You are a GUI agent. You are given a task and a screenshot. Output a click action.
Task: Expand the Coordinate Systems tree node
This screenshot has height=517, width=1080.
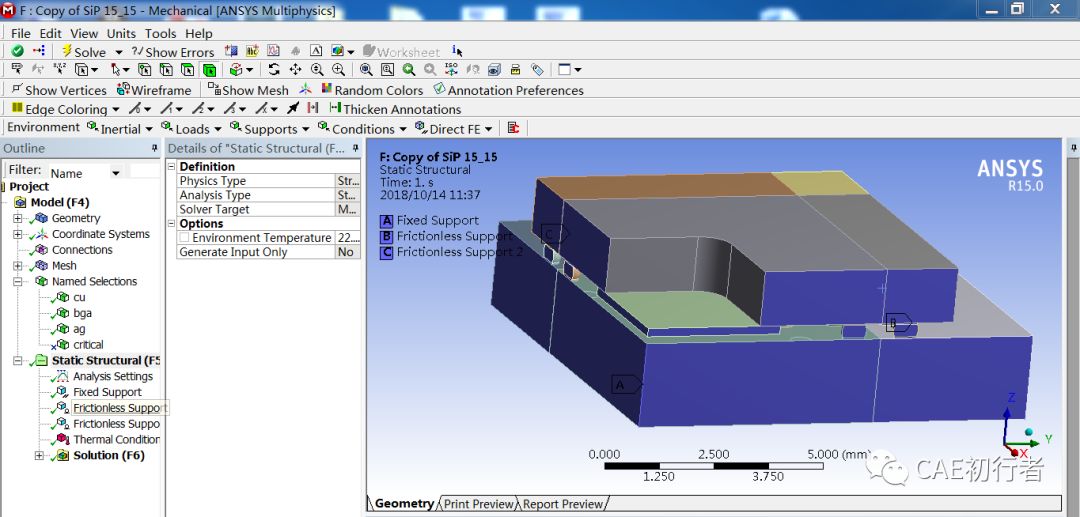tap(17, 234)
